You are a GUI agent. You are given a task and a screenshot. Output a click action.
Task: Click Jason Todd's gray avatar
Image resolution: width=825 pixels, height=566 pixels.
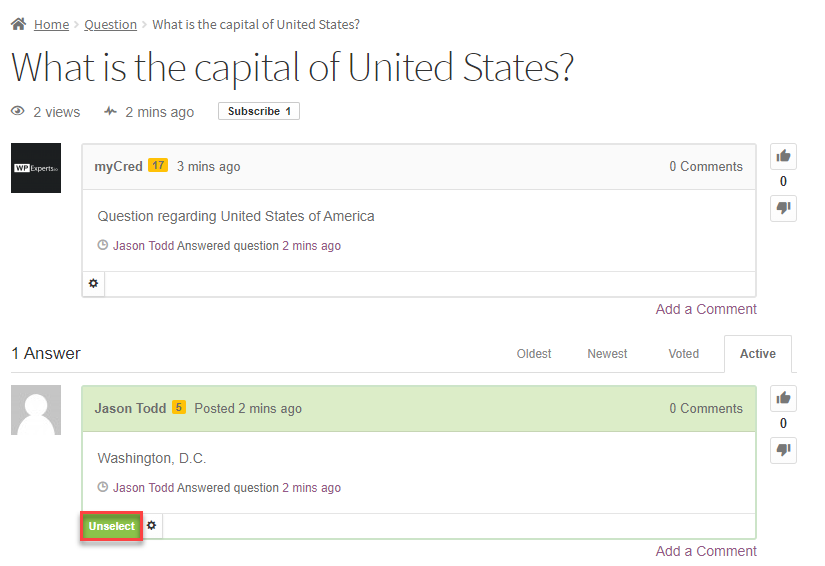(36, 410)
